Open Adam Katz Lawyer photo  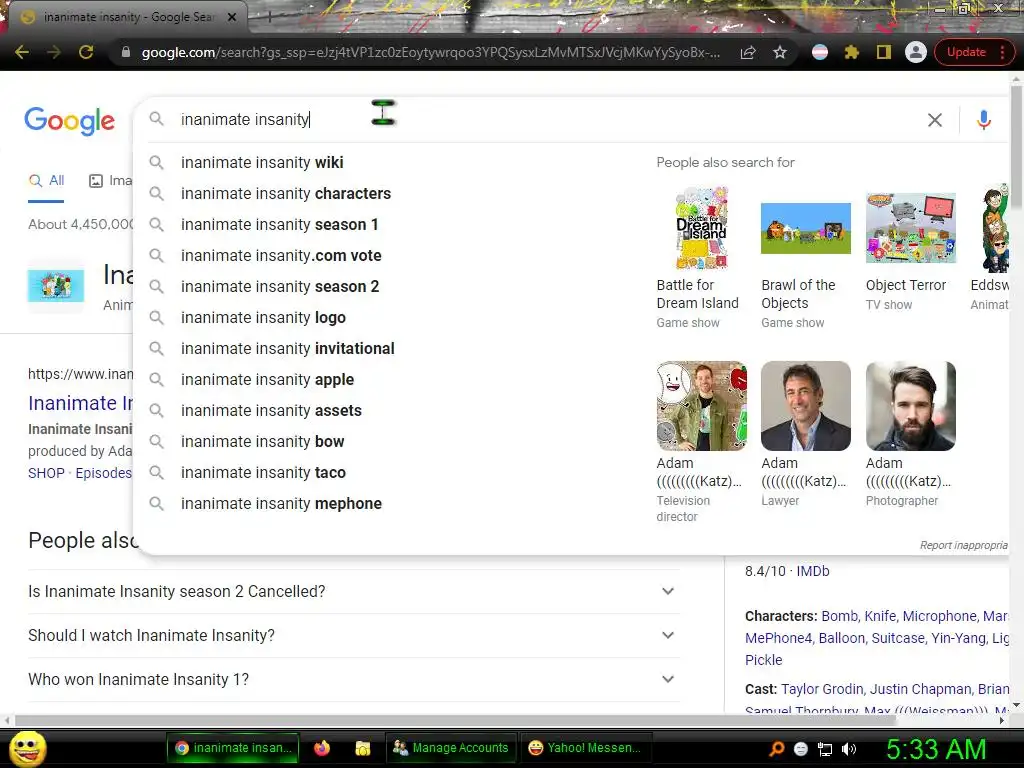pos(806,406)
